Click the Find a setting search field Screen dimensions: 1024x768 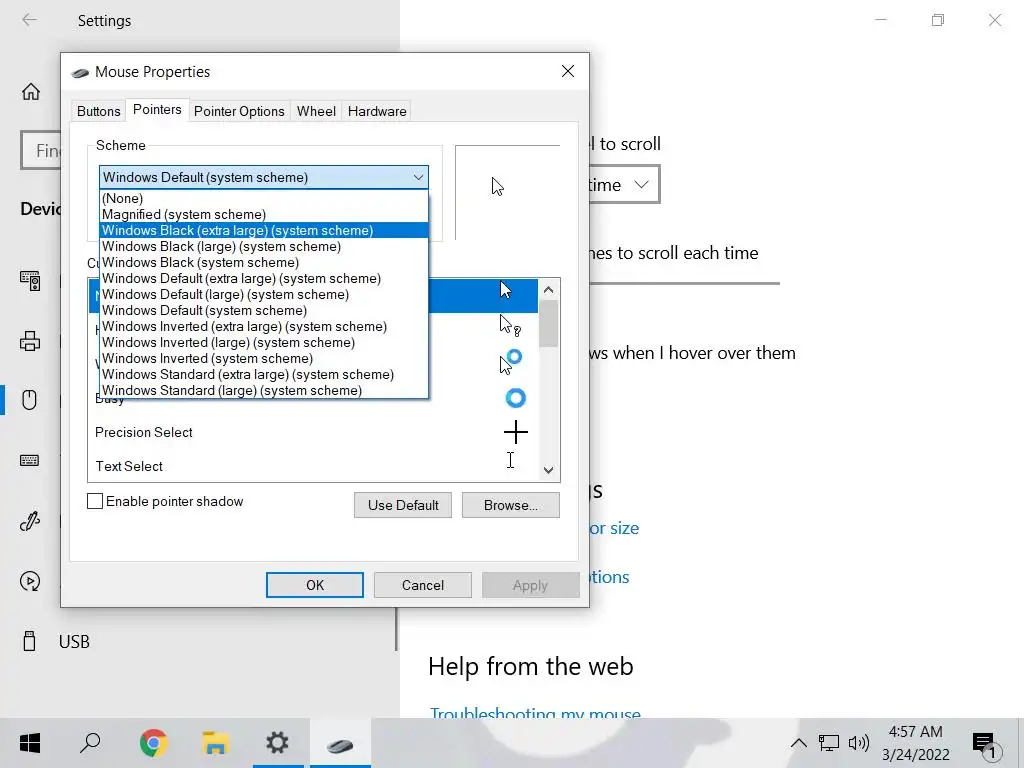click(41, 150)
